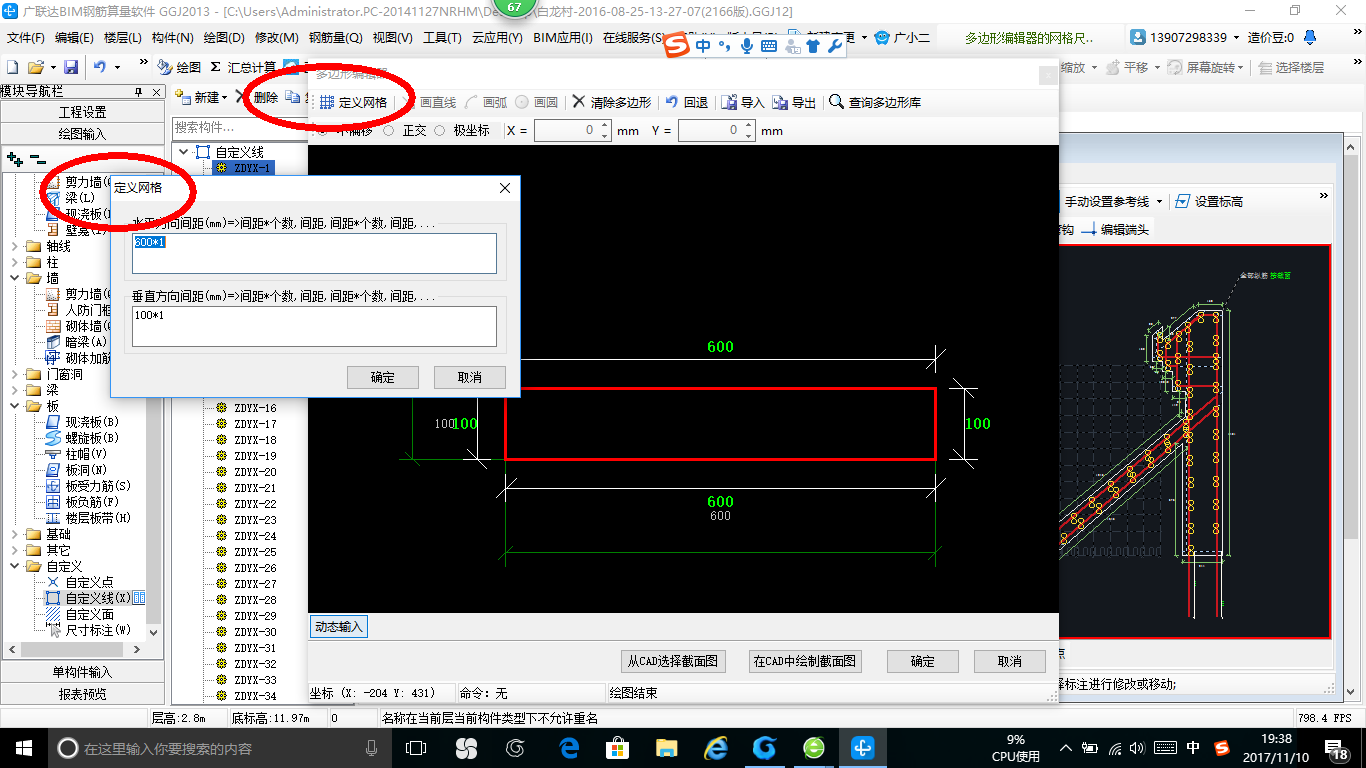Screen dimensions: 1366x768
Task: Click the open folder icon in main toolbar
Action: click(x=36, y=67)
